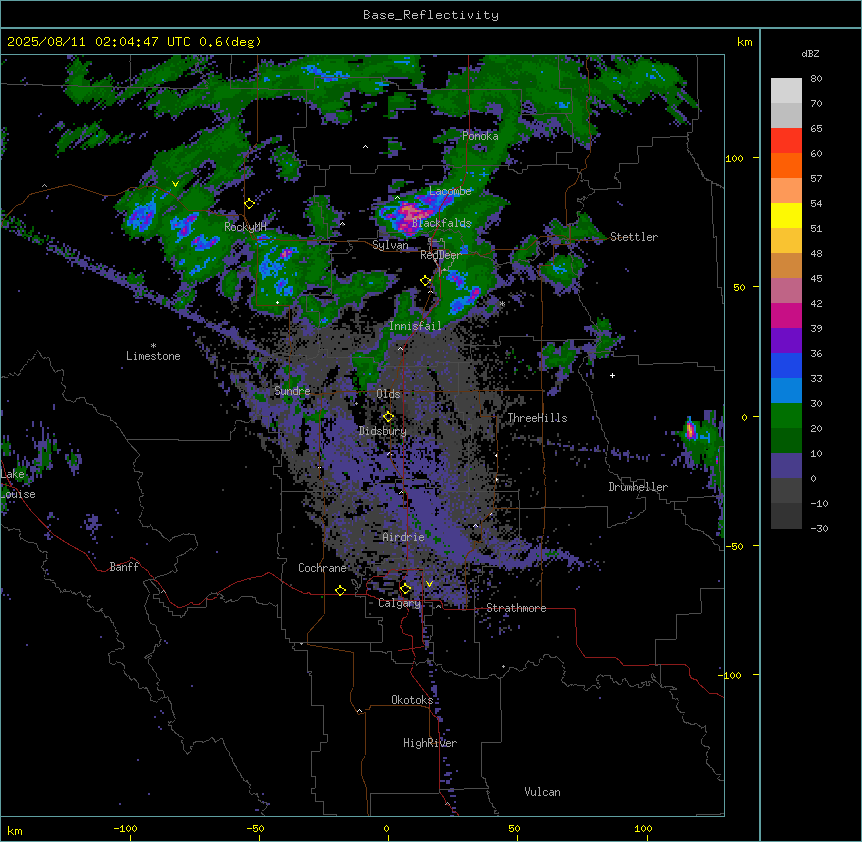Click the 80 value on dBZ legend
Viewport: 862px width, 842px height.
[816, 79]
